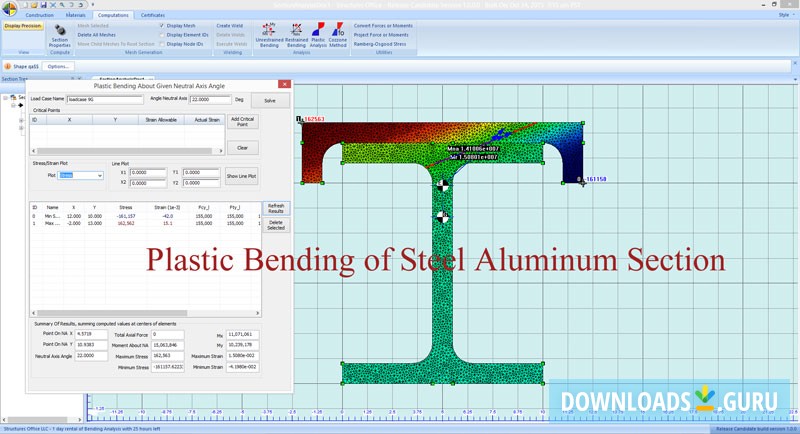Click the Moment About NA value field
This screenshot has width=800, height=434.
pos(167,345)
